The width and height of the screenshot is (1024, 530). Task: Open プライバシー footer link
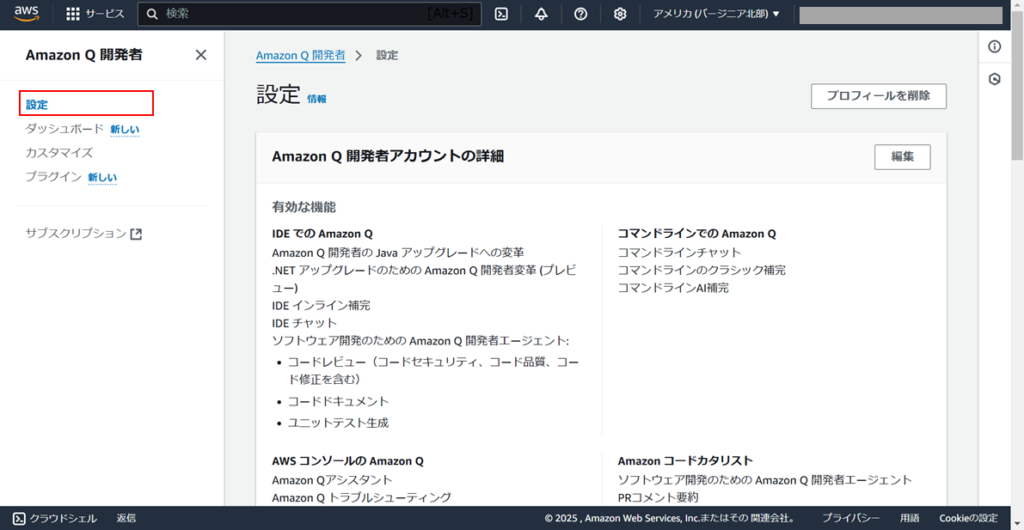851,518
